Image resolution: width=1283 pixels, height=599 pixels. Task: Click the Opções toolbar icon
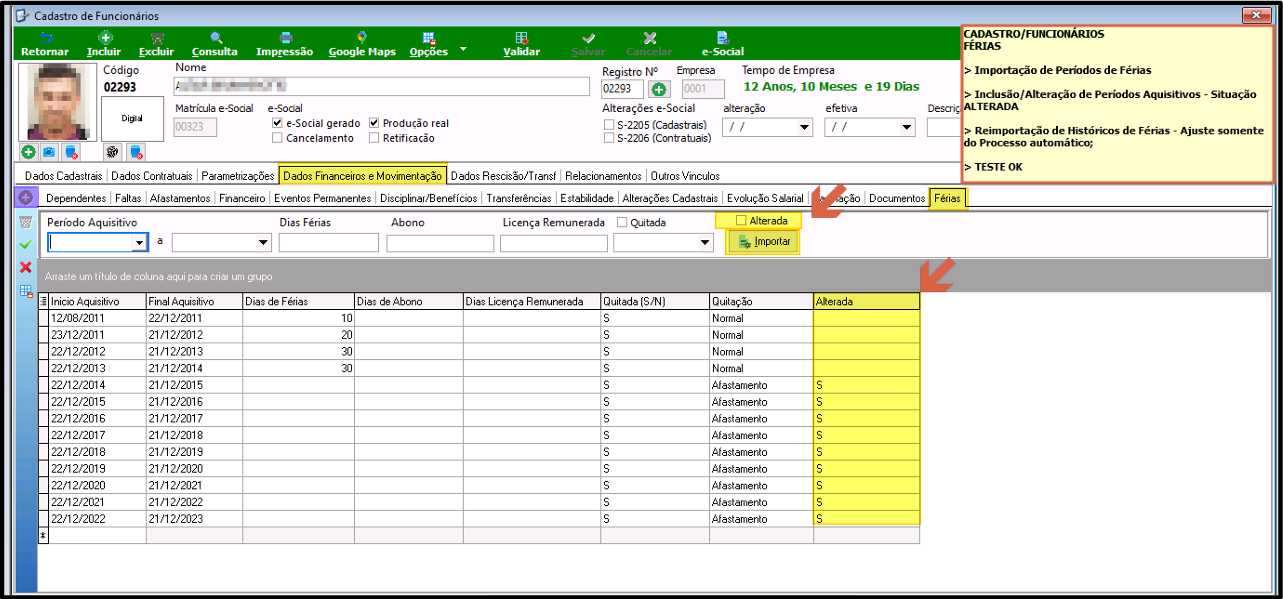(x=429, y=37)
